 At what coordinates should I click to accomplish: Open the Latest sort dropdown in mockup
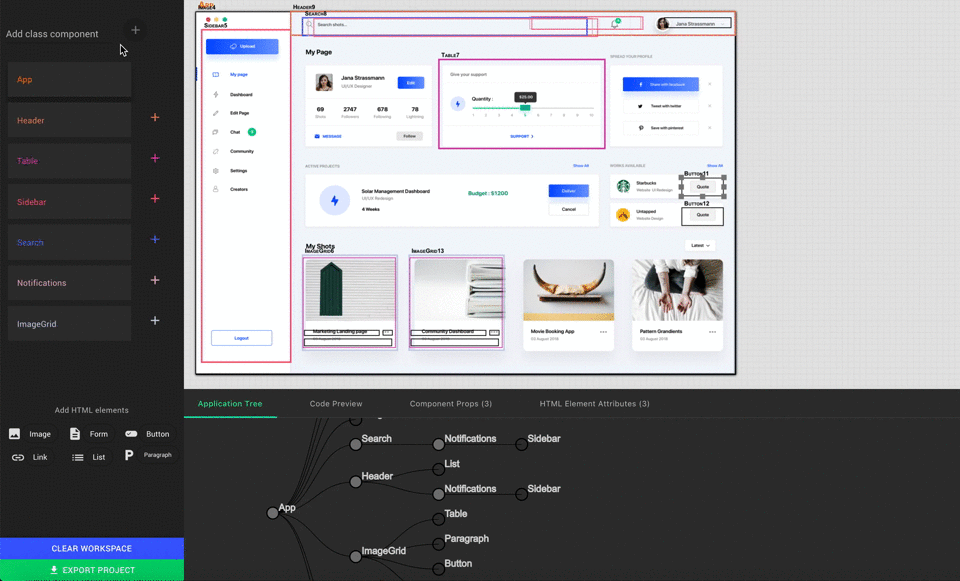[700, 246]
